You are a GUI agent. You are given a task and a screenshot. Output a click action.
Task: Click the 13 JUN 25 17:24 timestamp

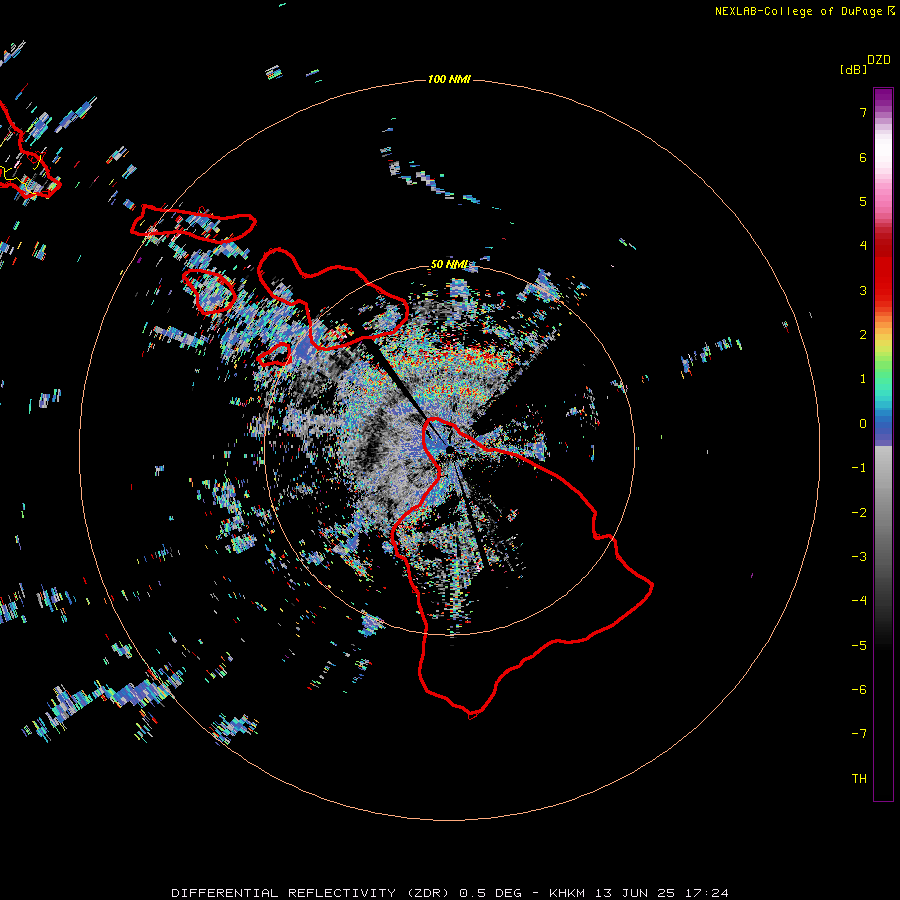(662, 893)
